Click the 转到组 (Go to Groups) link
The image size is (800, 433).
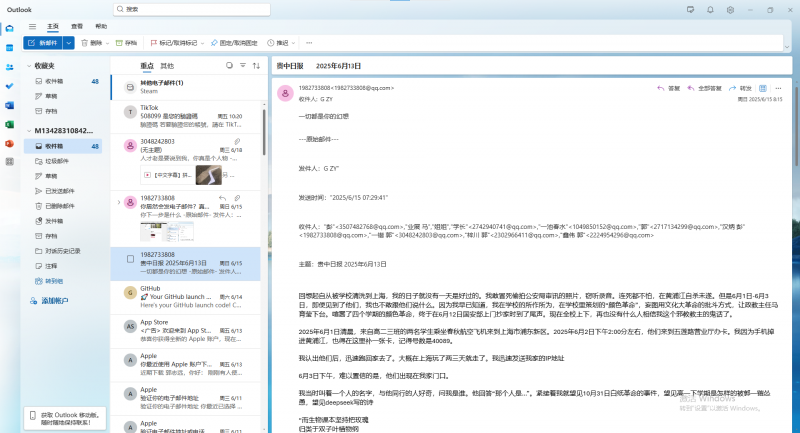coord(49,281)
